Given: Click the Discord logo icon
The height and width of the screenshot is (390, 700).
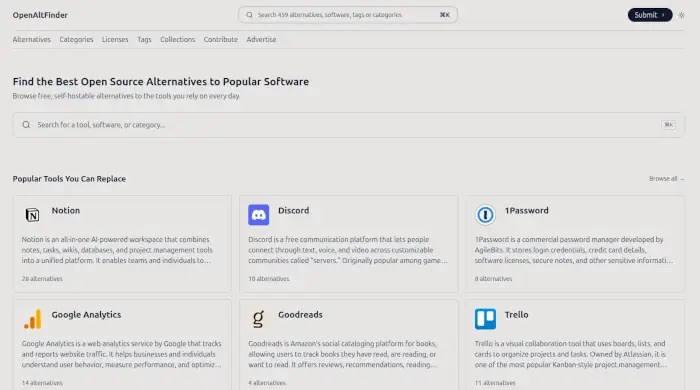Looking at the screenshot, I should click(258, 215).
